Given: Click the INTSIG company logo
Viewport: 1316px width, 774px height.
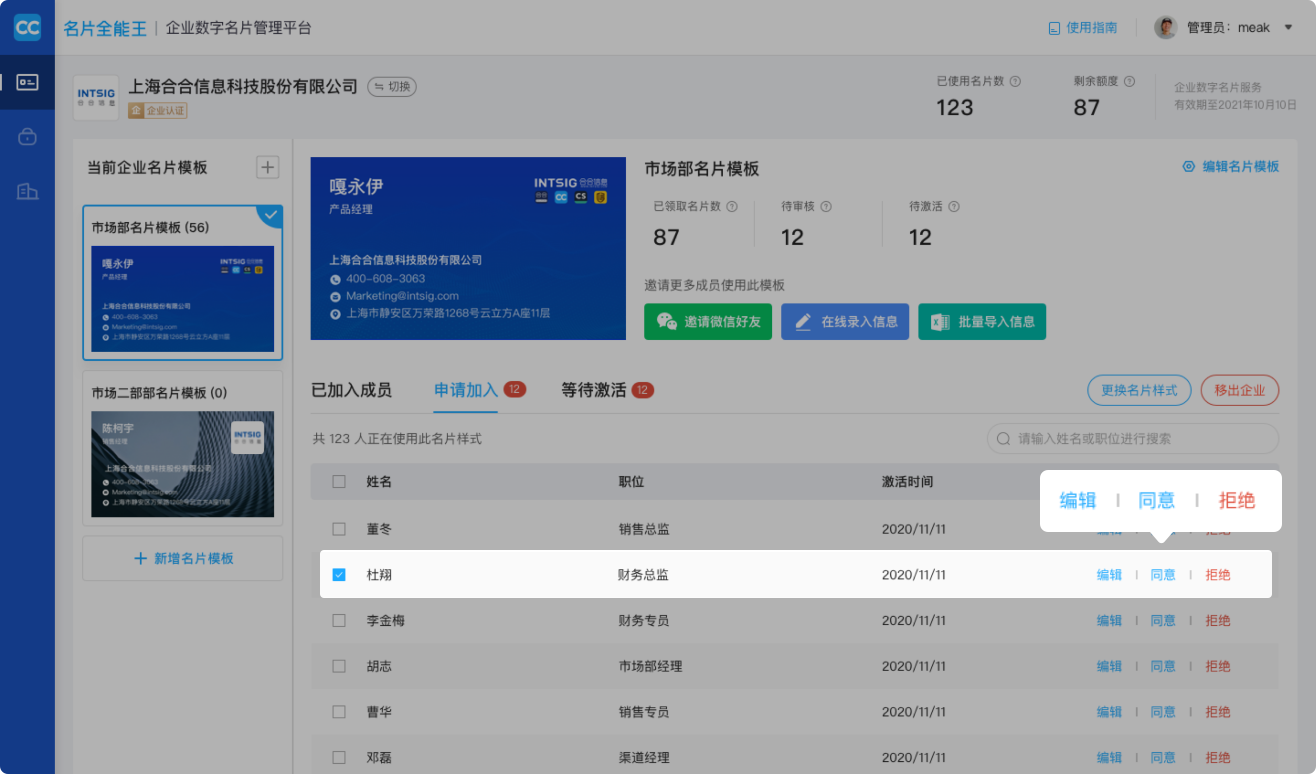Looking at the screenshot, I should (x=96, y=97).
